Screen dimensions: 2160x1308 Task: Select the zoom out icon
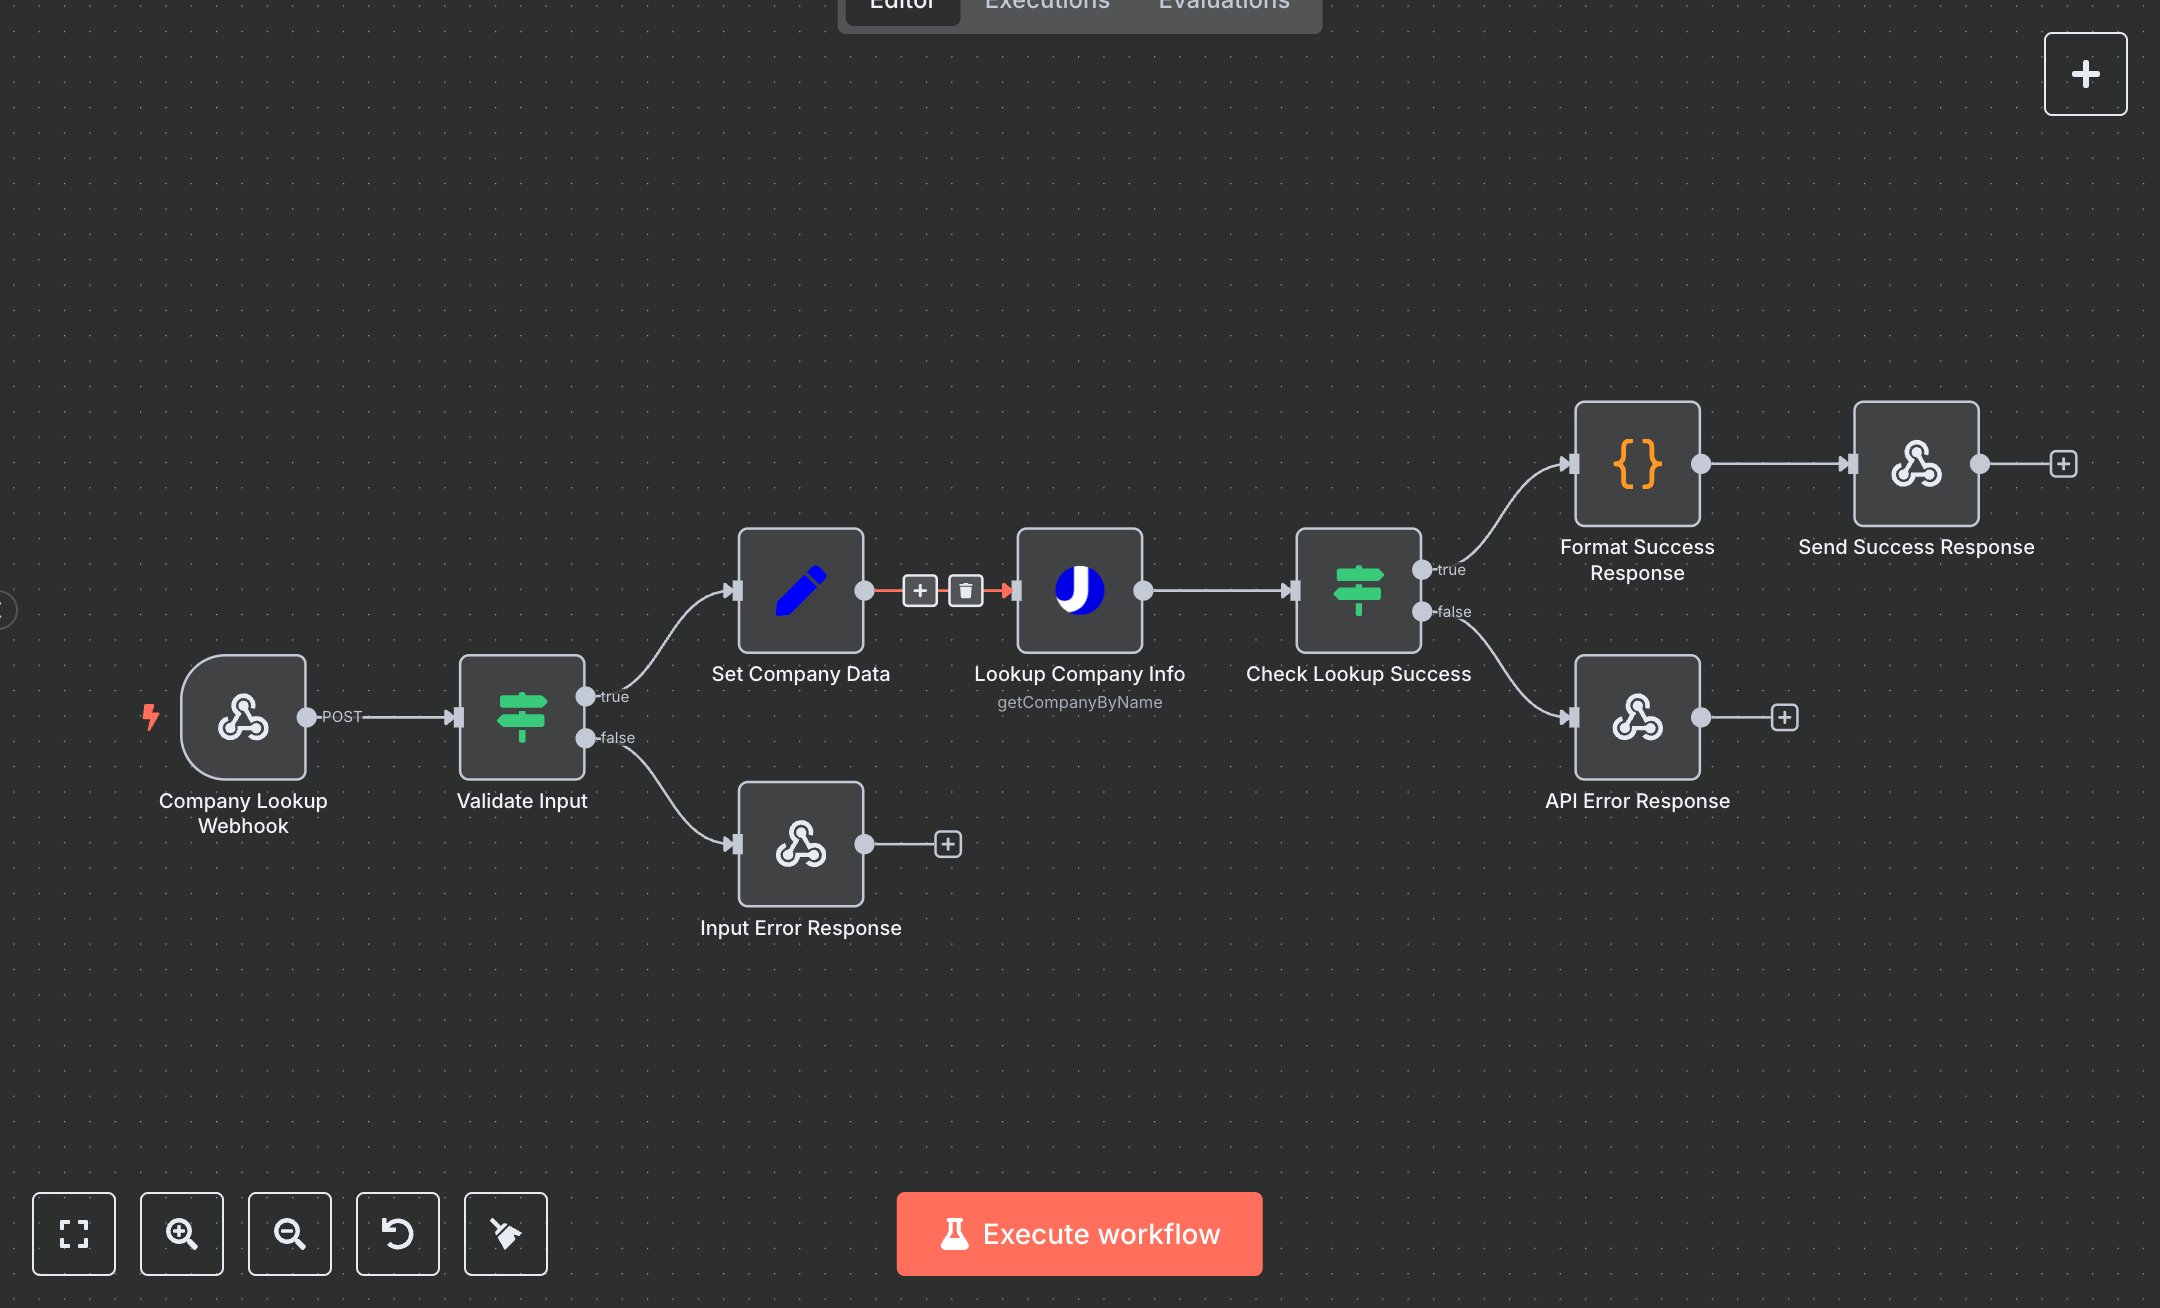(x=290, y=1234)
